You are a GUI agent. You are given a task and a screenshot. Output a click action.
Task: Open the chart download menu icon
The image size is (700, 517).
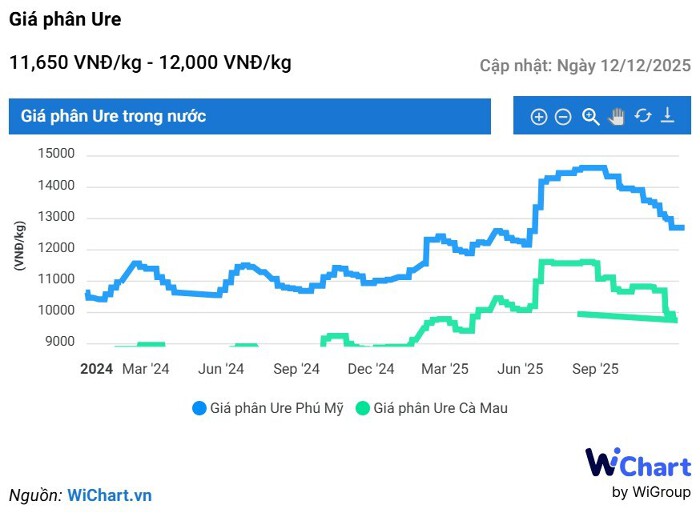tap(668, 116)
